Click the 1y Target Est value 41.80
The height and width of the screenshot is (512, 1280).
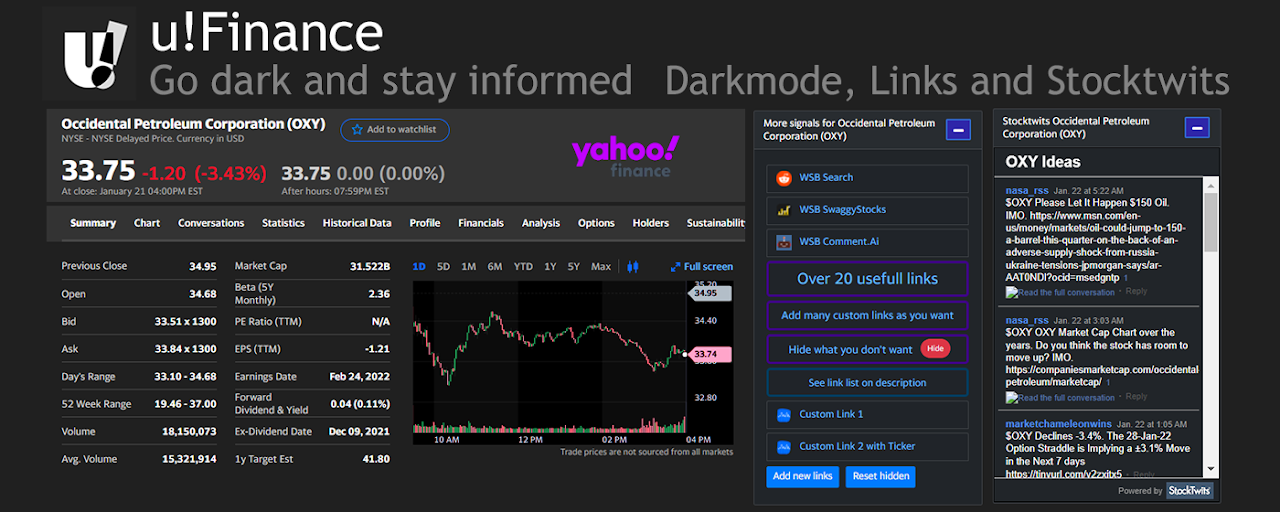[376, 460]
